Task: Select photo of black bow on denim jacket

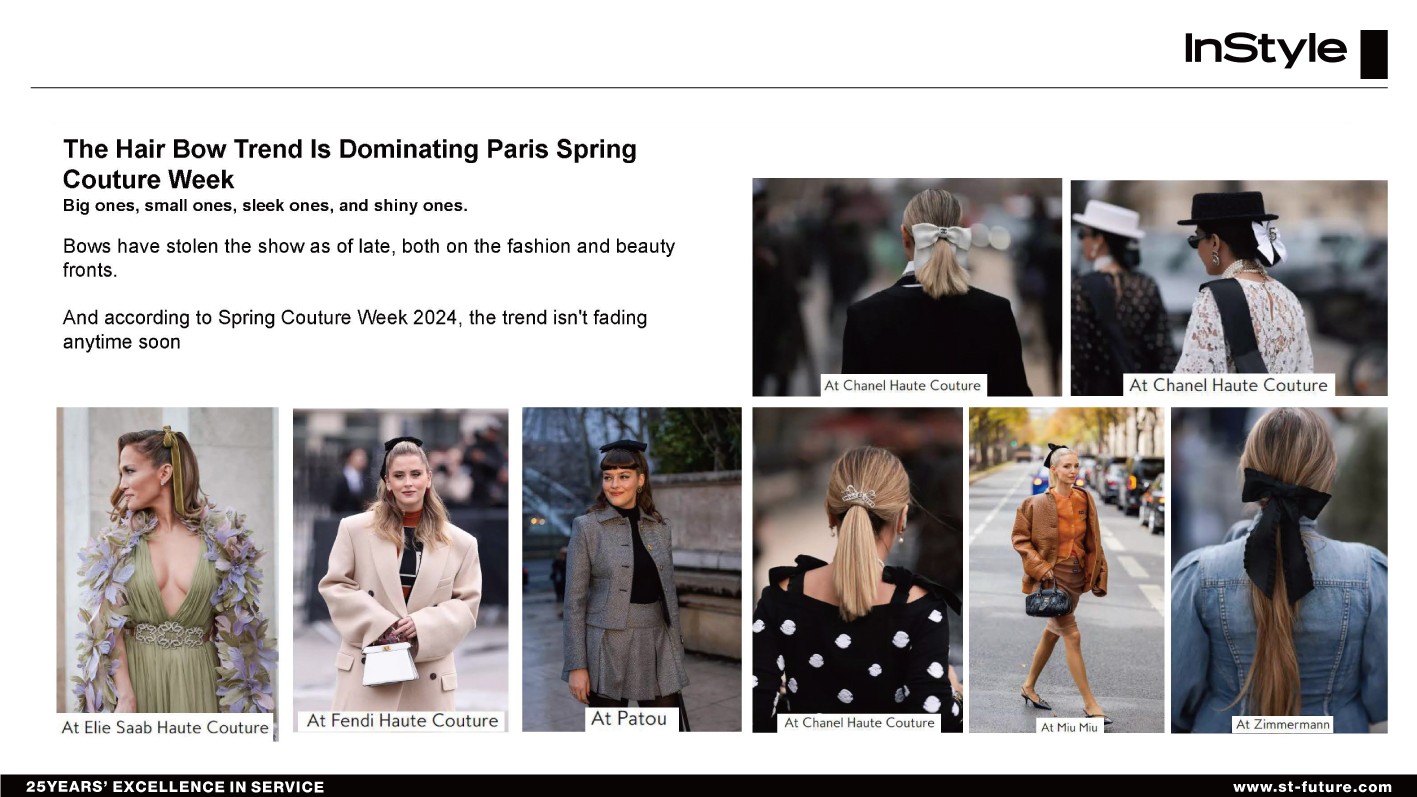Action: 1279,570
